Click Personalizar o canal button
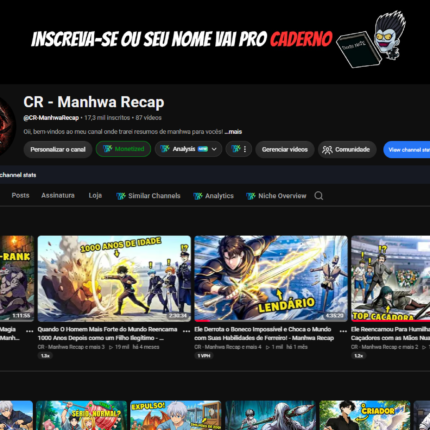The width and height of the screenshot is (430, 430). click(58, 149)
